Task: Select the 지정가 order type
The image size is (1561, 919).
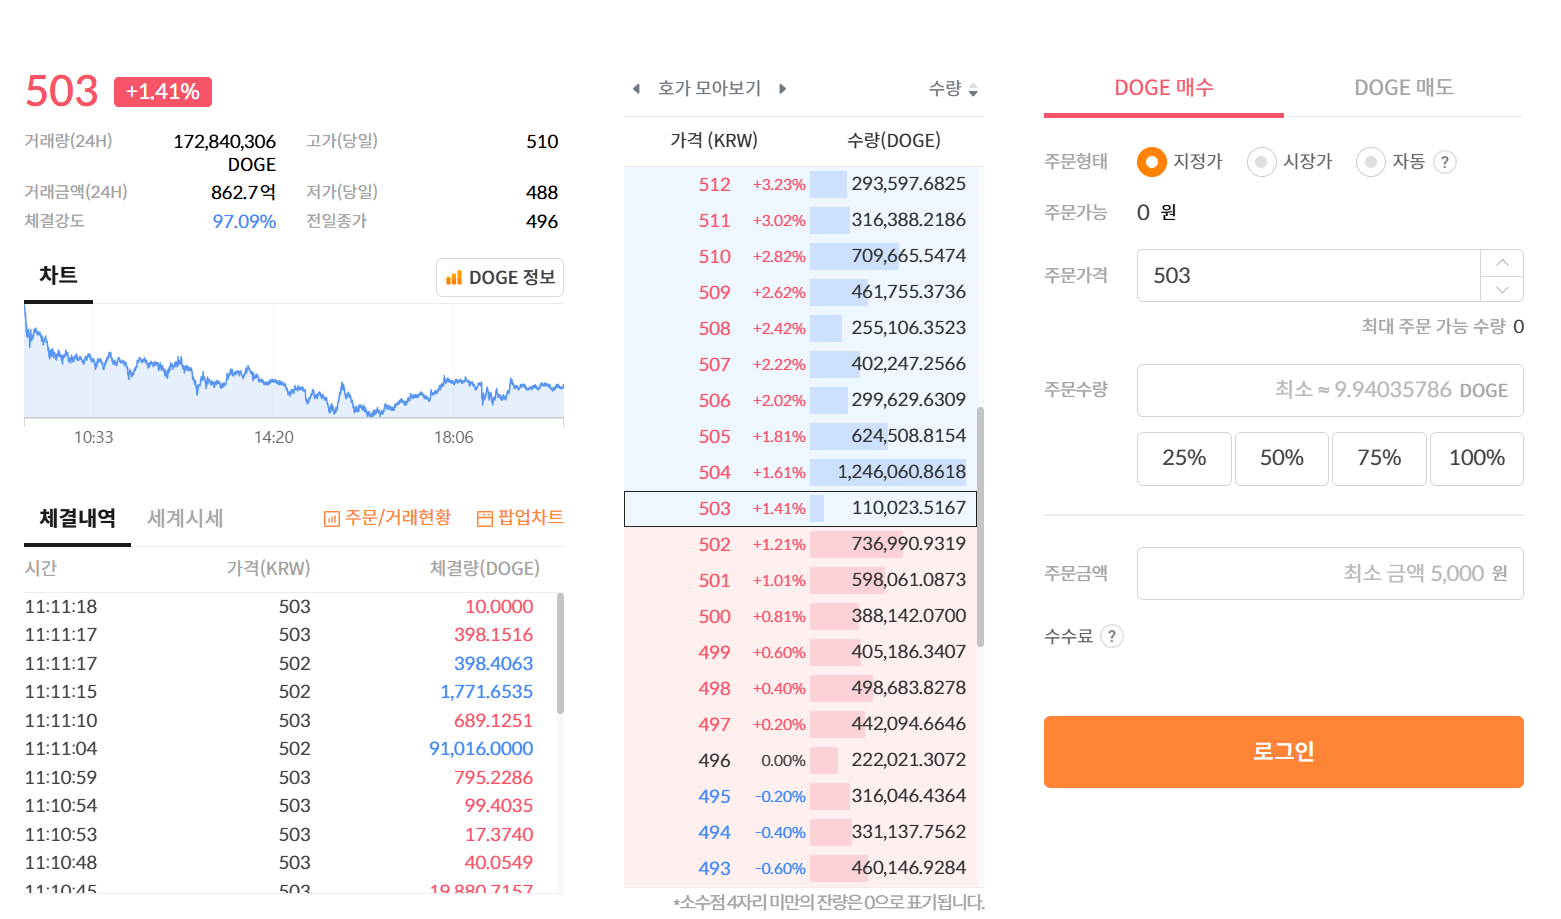Action: tap(1152, 161)
